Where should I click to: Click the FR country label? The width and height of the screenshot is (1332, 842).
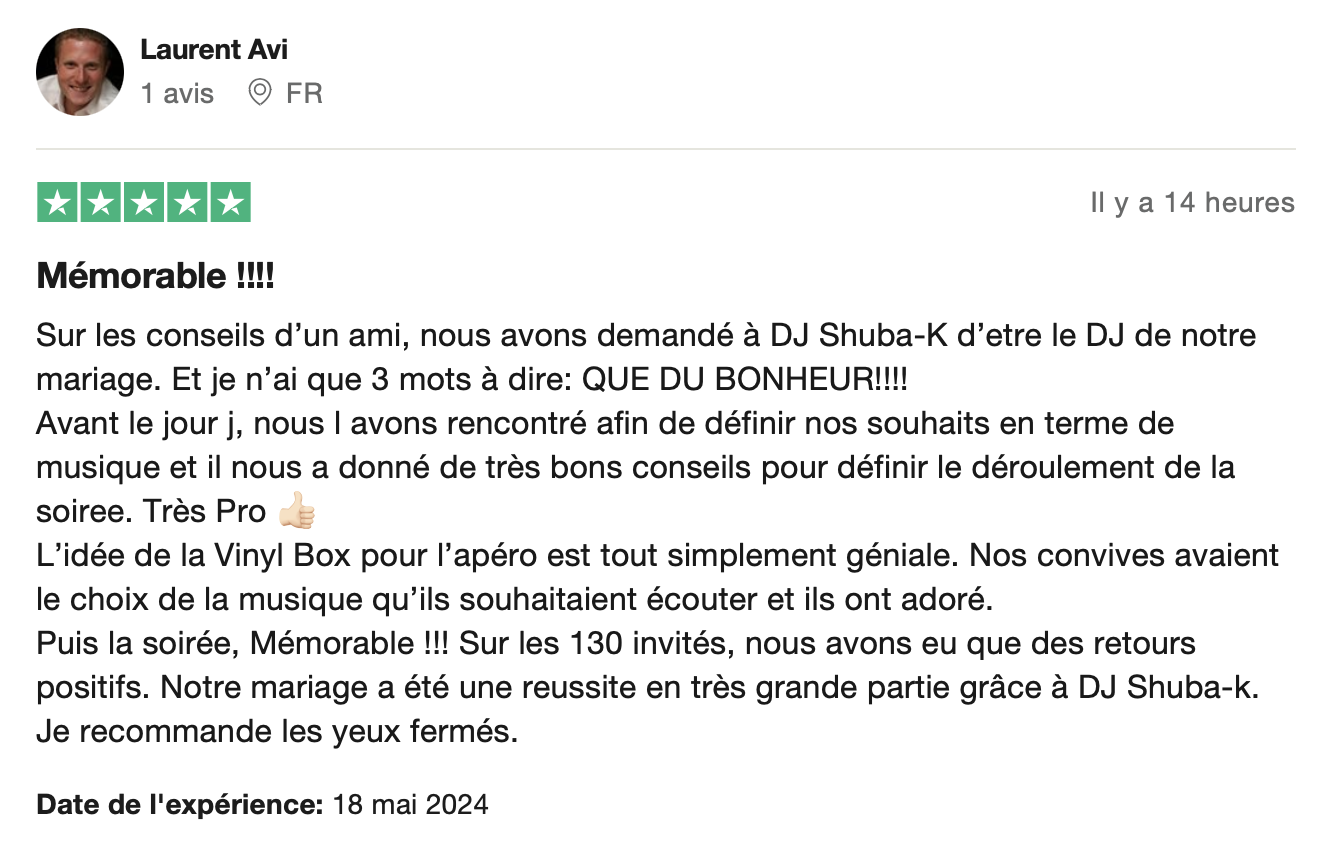(x=304, y=94)
